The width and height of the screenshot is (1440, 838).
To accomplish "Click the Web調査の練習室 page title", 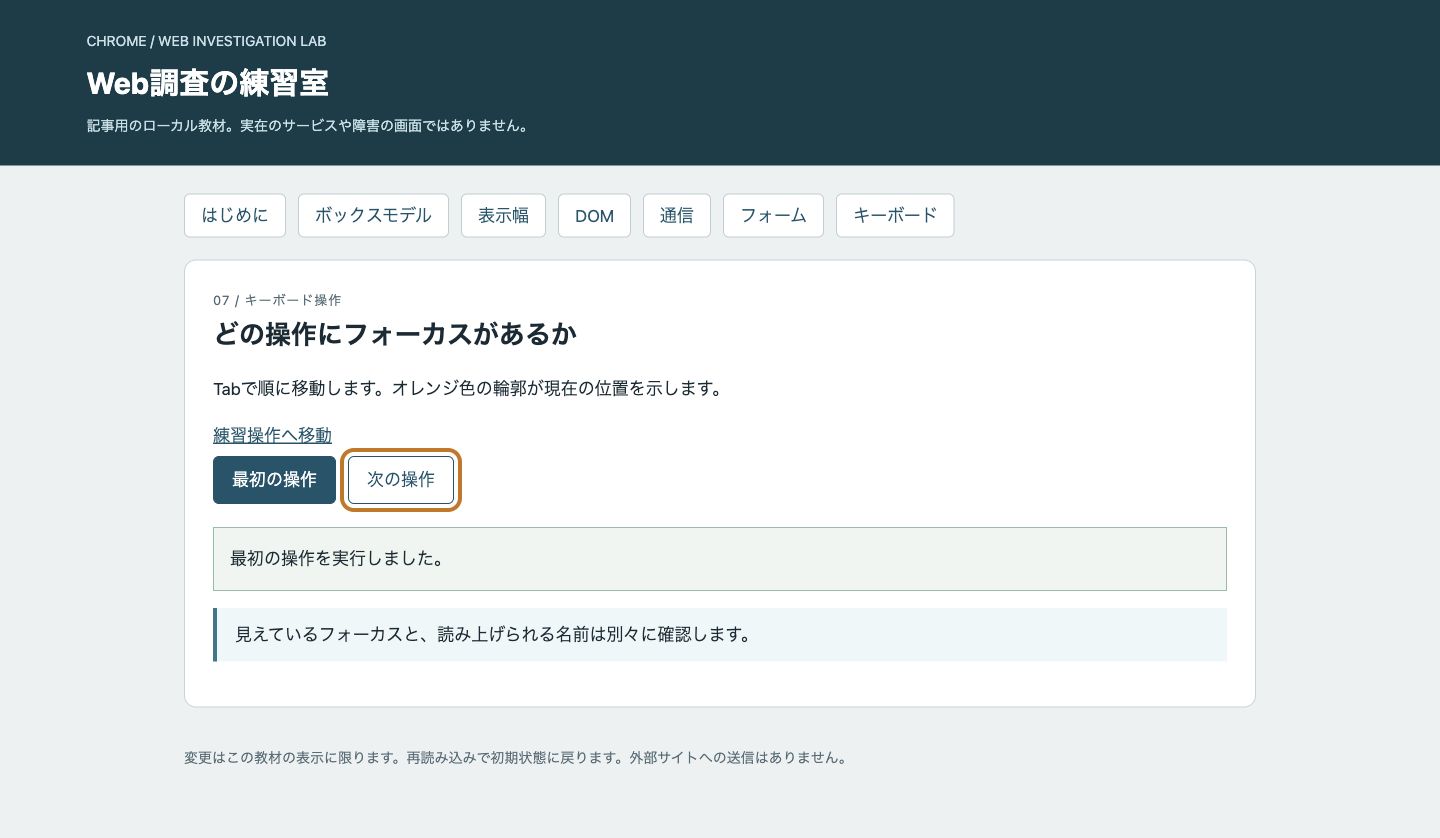I will (208, 83).
